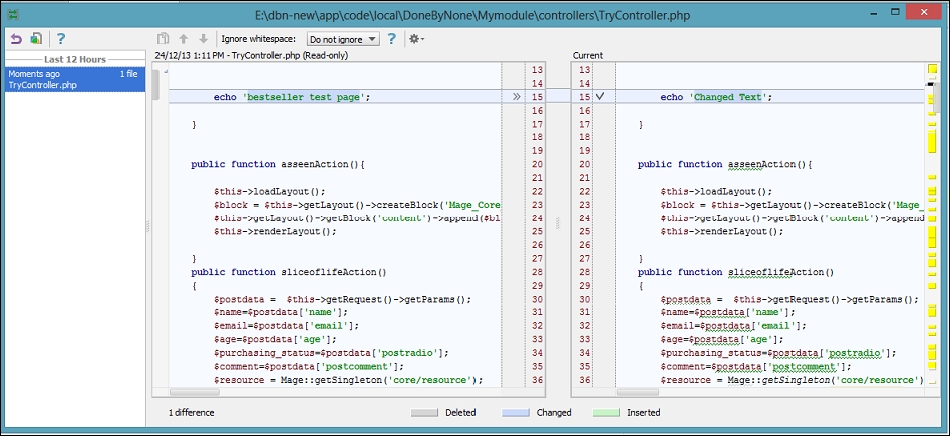
Task: Click the right pane horizontal scrollbar
Action: point(748,392)
